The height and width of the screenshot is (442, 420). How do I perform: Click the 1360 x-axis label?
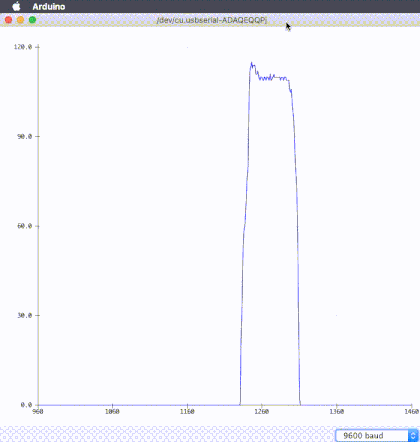(336, 412)
